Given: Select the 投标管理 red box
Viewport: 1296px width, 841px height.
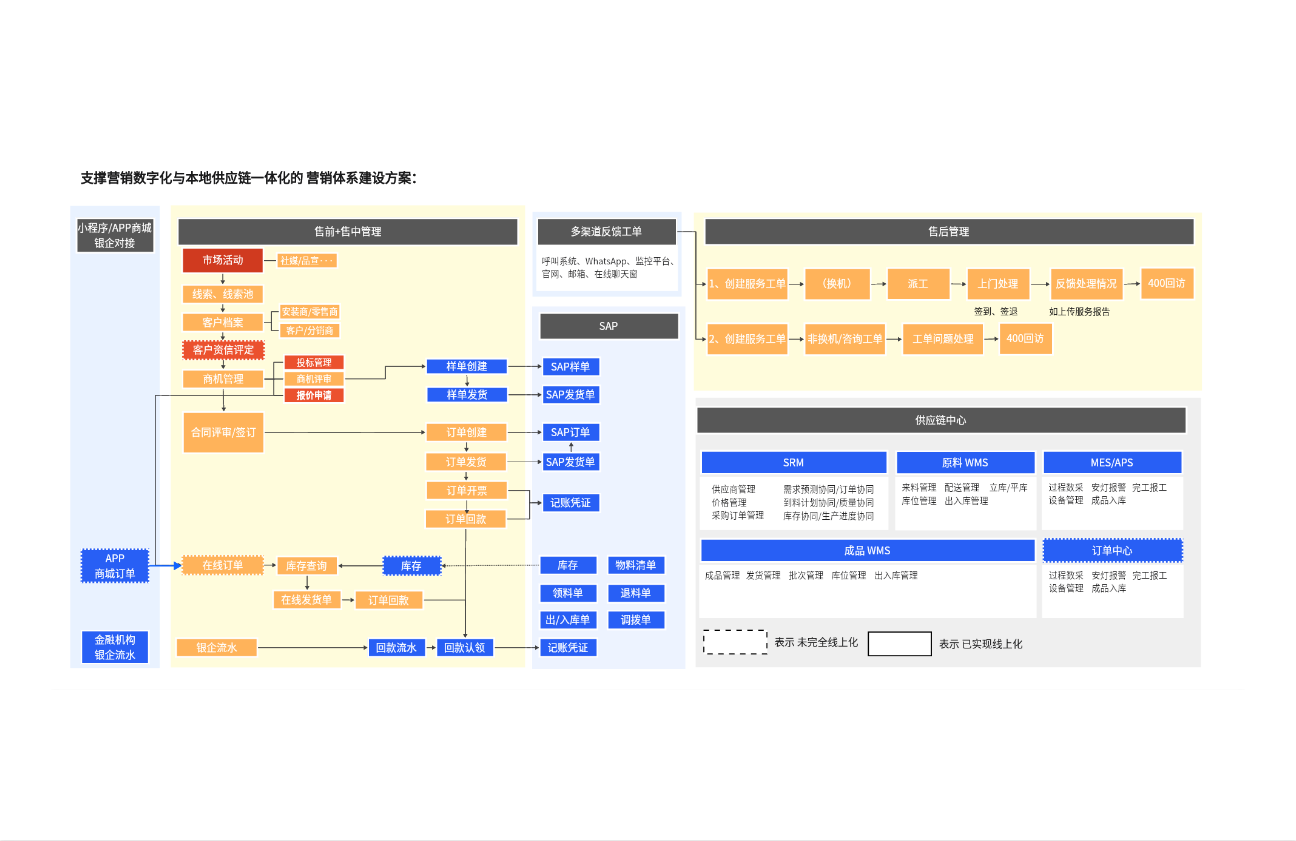Looking at the screenshot, I should [314, 362].
